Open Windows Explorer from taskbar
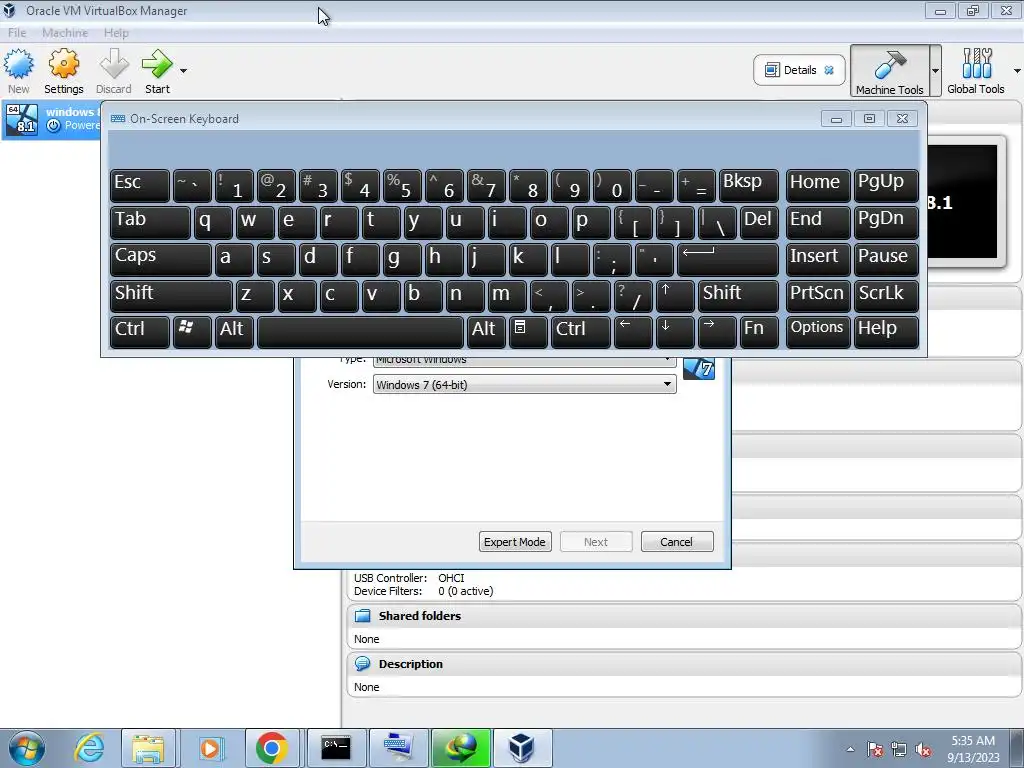The width and height of the screenshot is (1024, 768). 148,748
